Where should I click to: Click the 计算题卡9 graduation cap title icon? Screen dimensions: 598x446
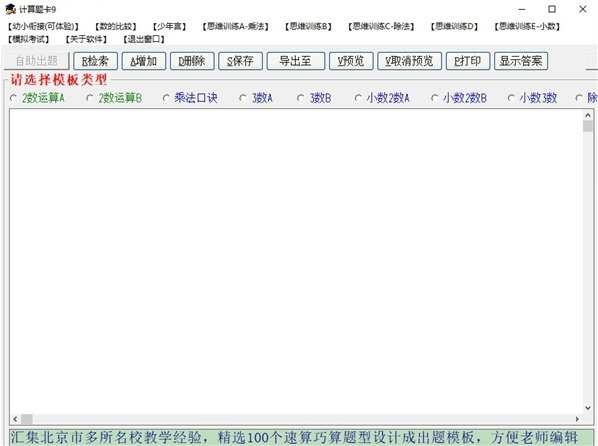[x=11, y=9]
